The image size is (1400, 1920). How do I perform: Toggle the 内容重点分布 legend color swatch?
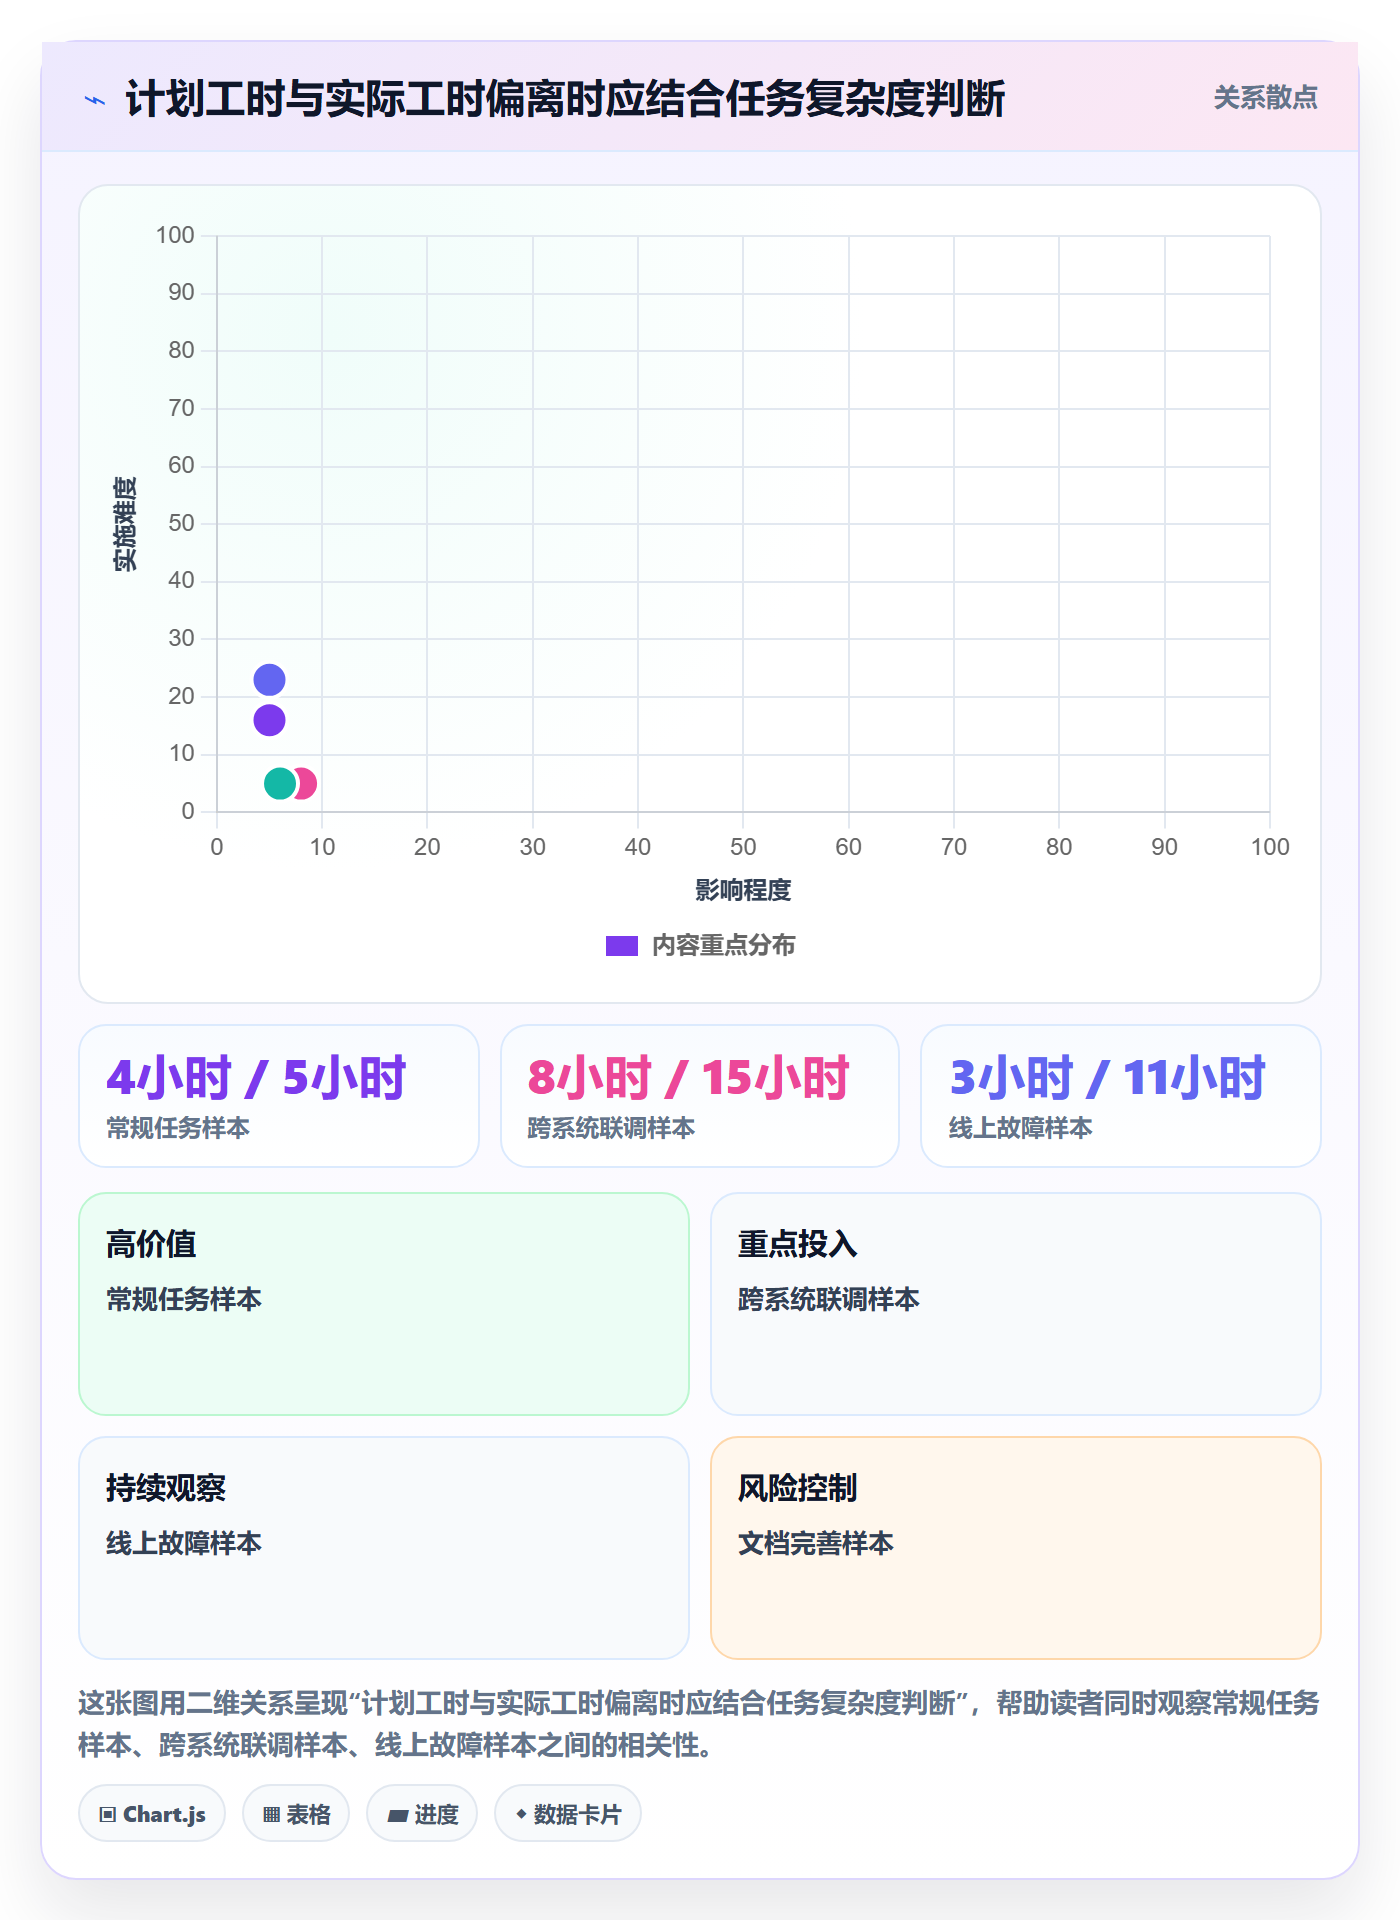pyautogui.click(x=622, y=946)
